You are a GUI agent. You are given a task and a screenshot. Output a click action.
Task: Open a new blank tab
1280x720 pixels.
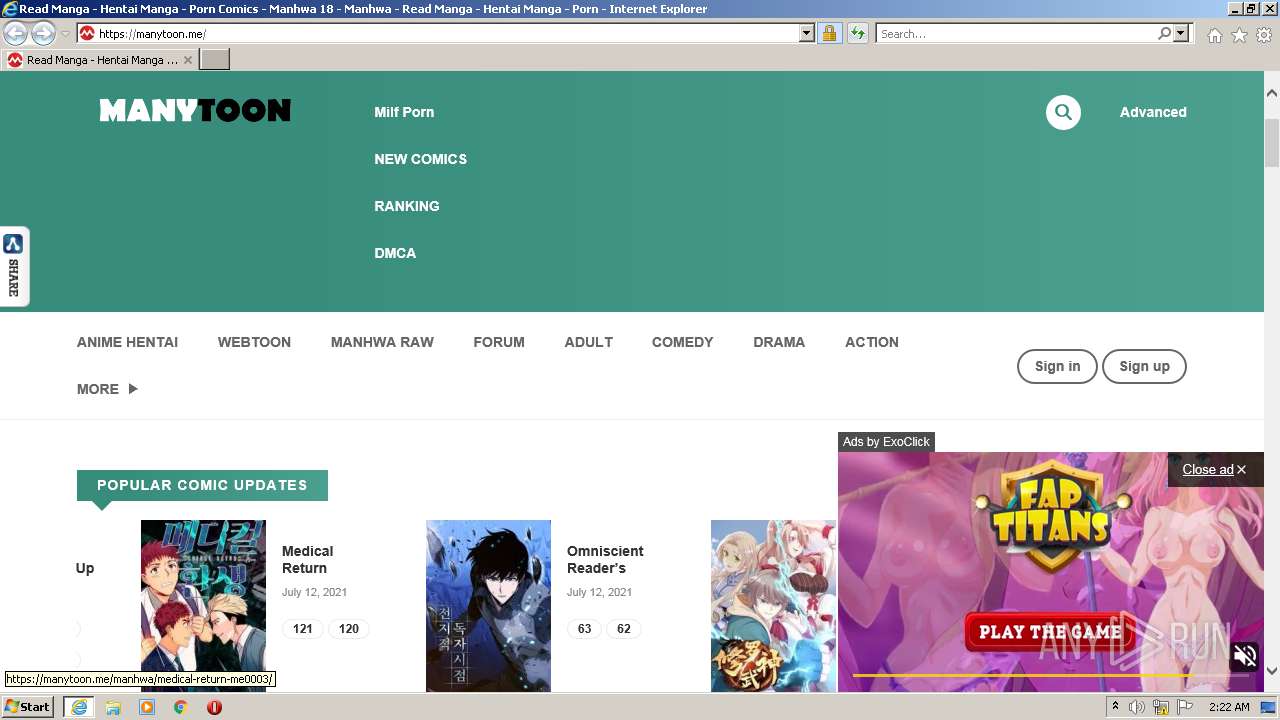click(215, 60)
